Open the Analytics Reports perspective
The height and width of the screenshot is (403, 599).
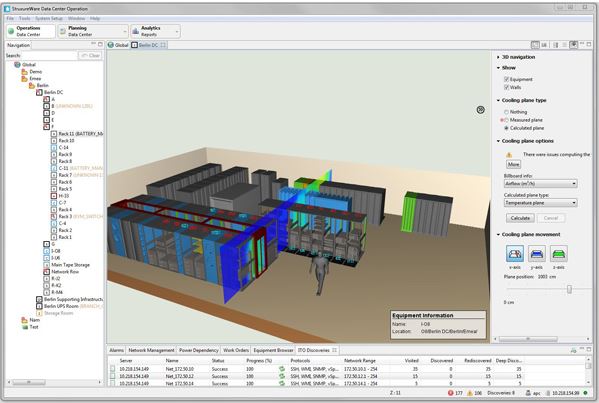click(155, 31)
